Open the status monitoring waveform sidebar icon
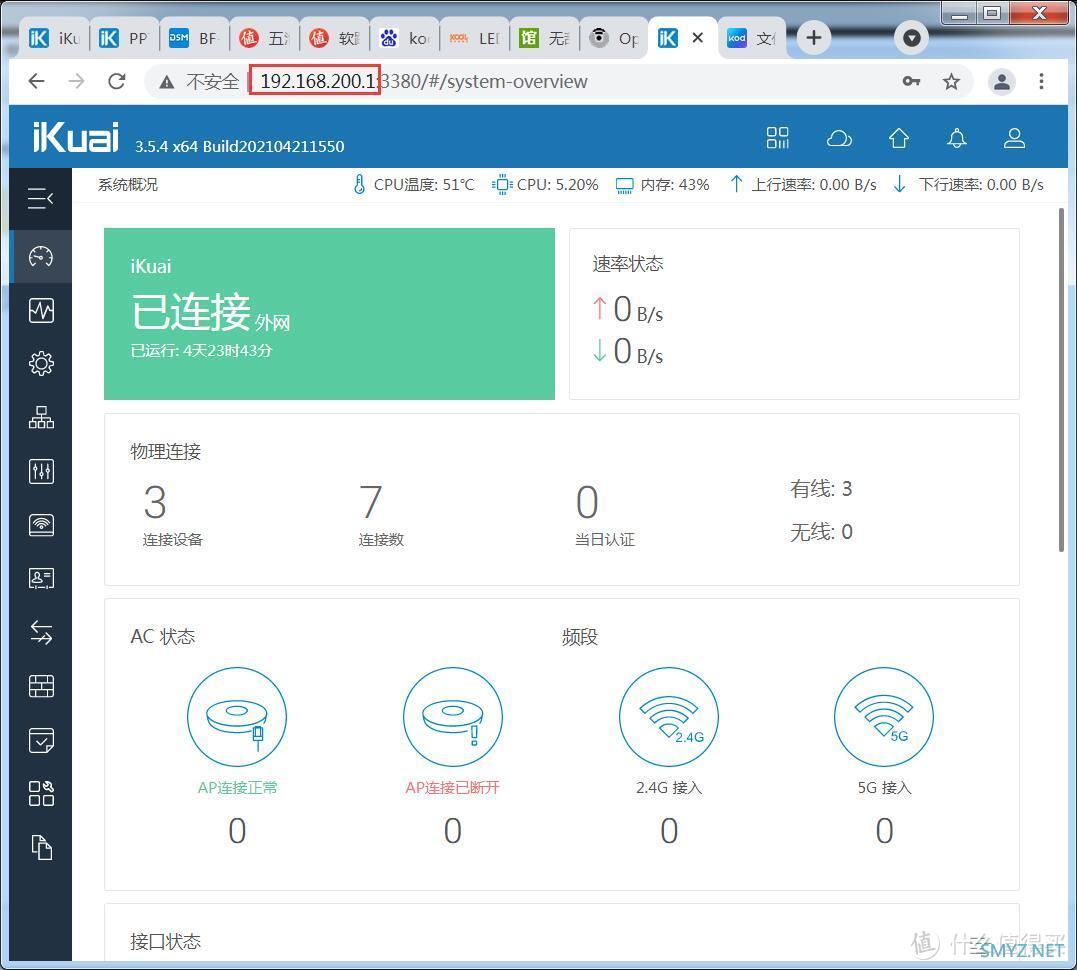Screen dimensions: 1077x970 (41, 311)
